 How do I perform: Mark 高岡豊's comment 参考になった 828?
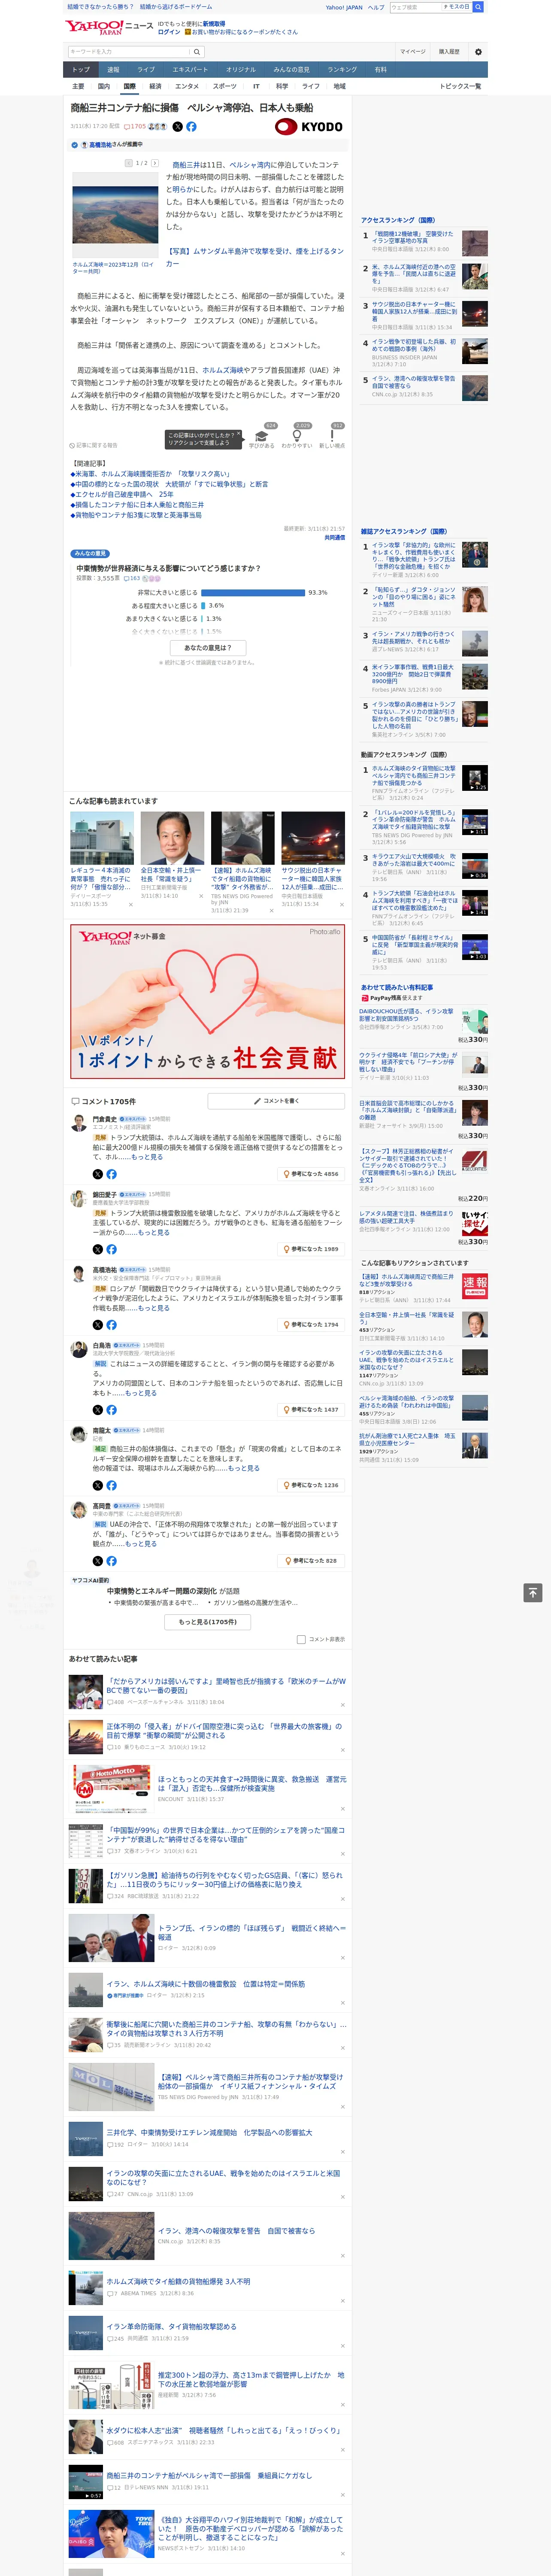point(311,1561)
